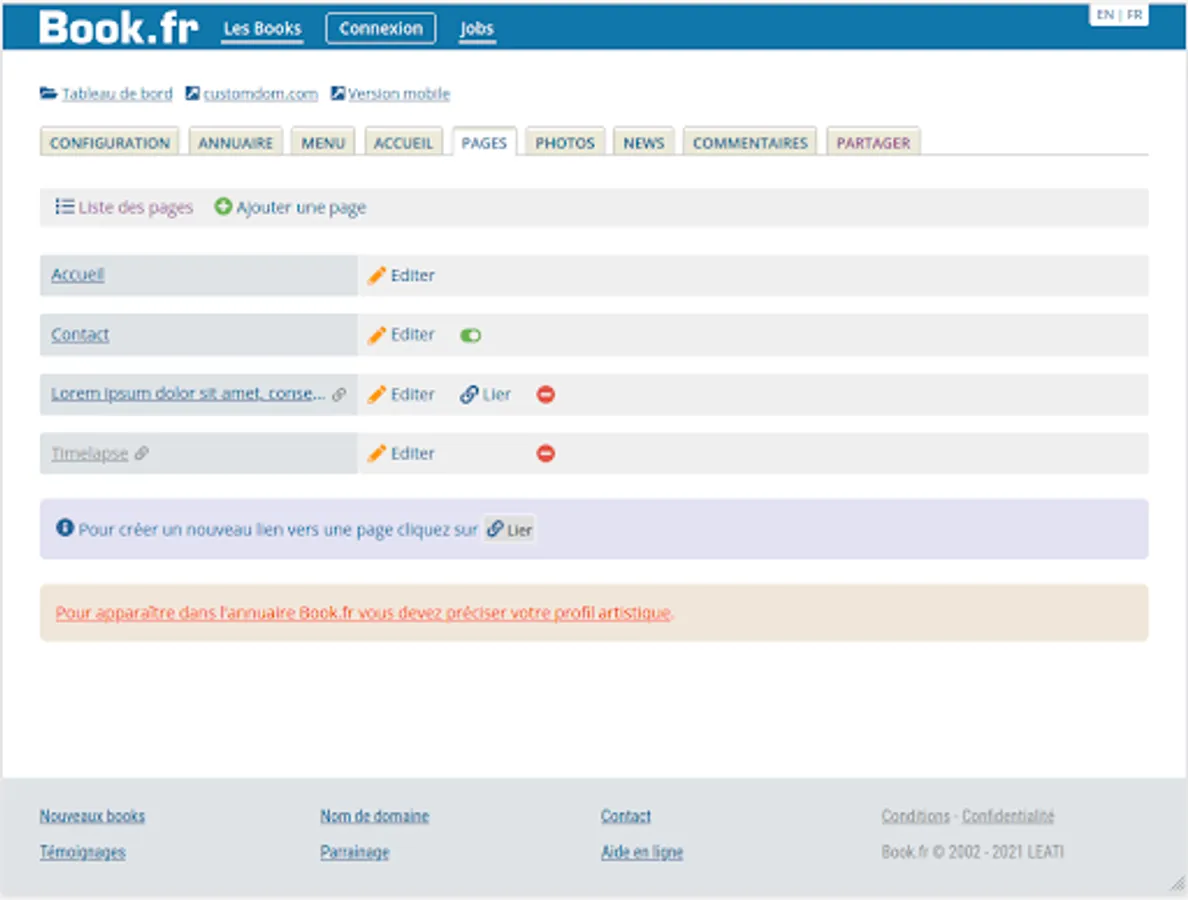Click Editer in the Contact row
The image size is (1188, 900).
click(412, 334)
